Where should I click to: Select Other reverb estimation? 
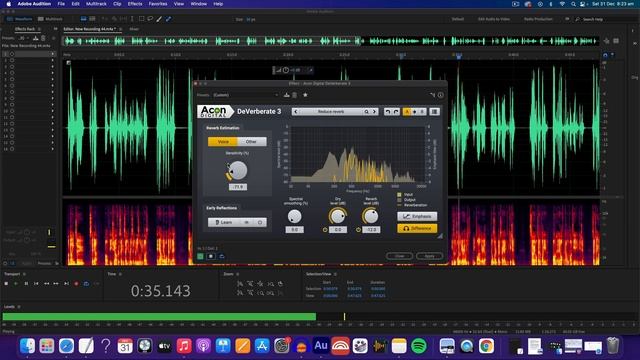click(251, 142)
